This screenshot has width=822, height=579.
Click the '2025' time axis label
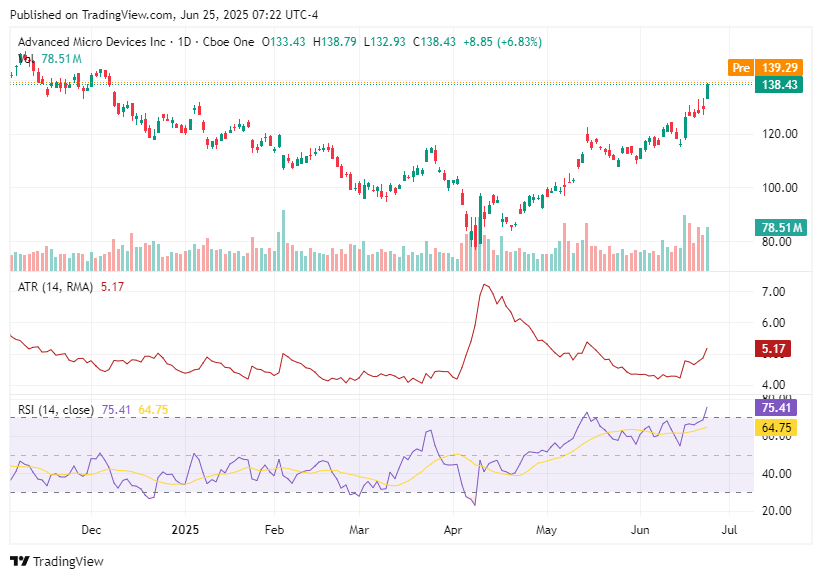(x=185, y=530)
